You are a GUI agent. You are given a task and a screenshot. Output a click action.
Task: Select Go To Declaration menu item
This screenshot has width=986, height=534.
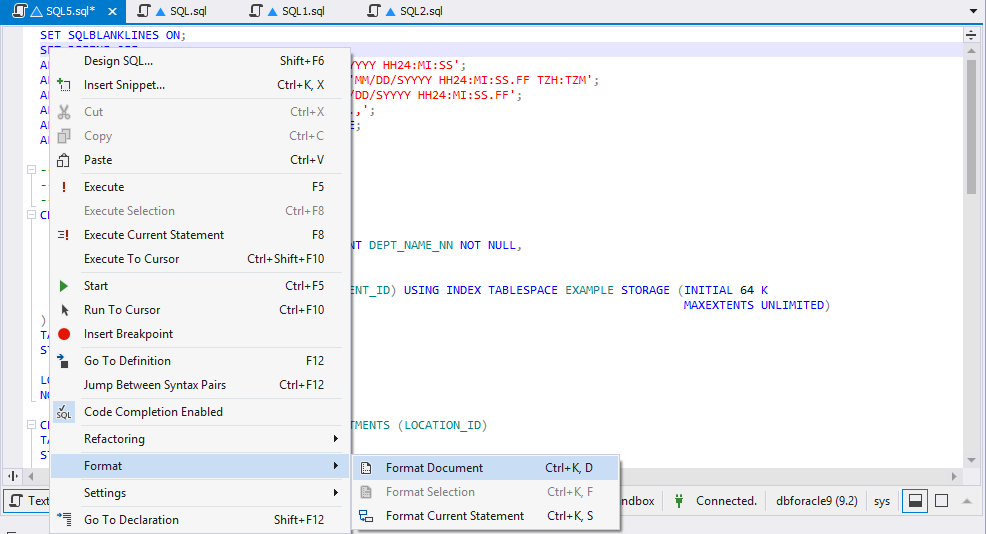coord(200,520)
